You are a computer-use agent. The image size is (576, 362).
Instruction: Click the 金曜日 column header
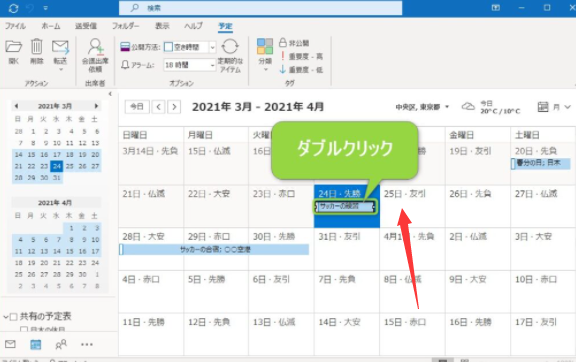click(462, 135)
